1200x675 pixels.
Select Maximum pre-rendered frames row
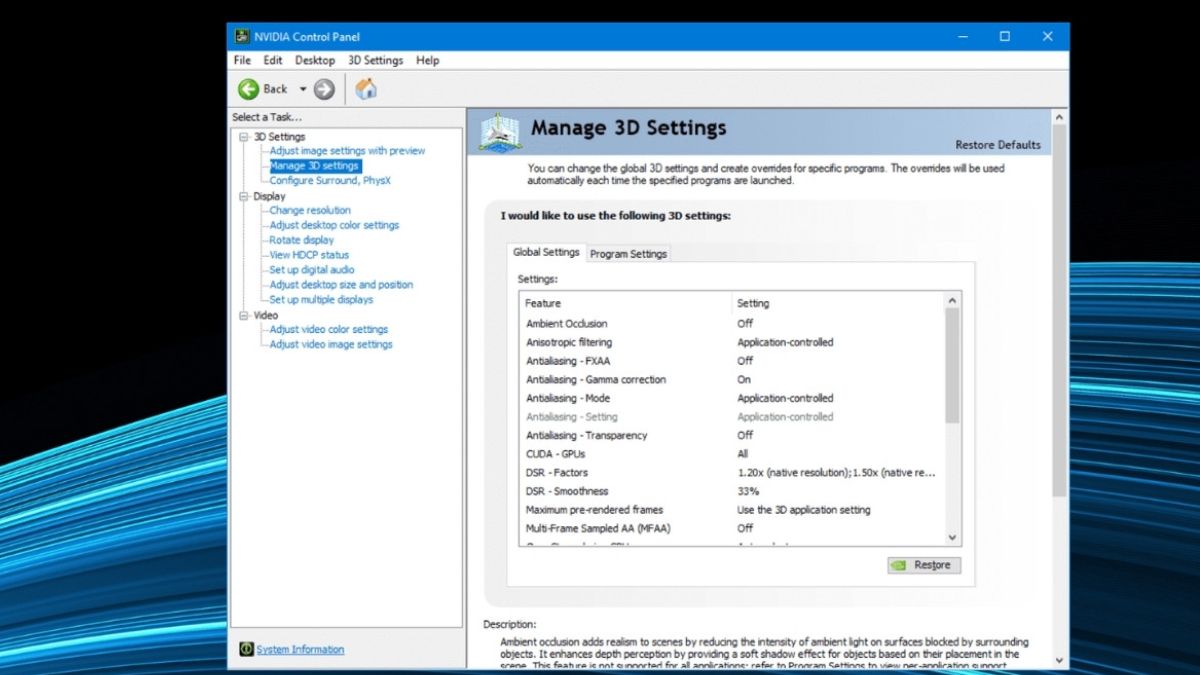tap(732, 510)
